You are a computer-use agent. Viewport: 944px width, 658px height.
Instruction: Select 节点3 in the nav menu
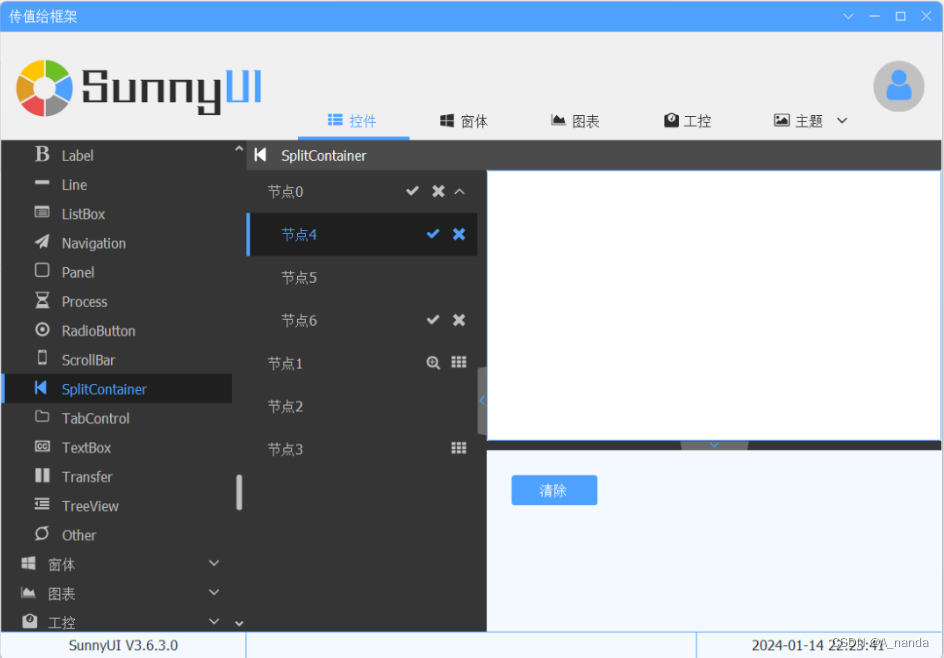(362, 448)
